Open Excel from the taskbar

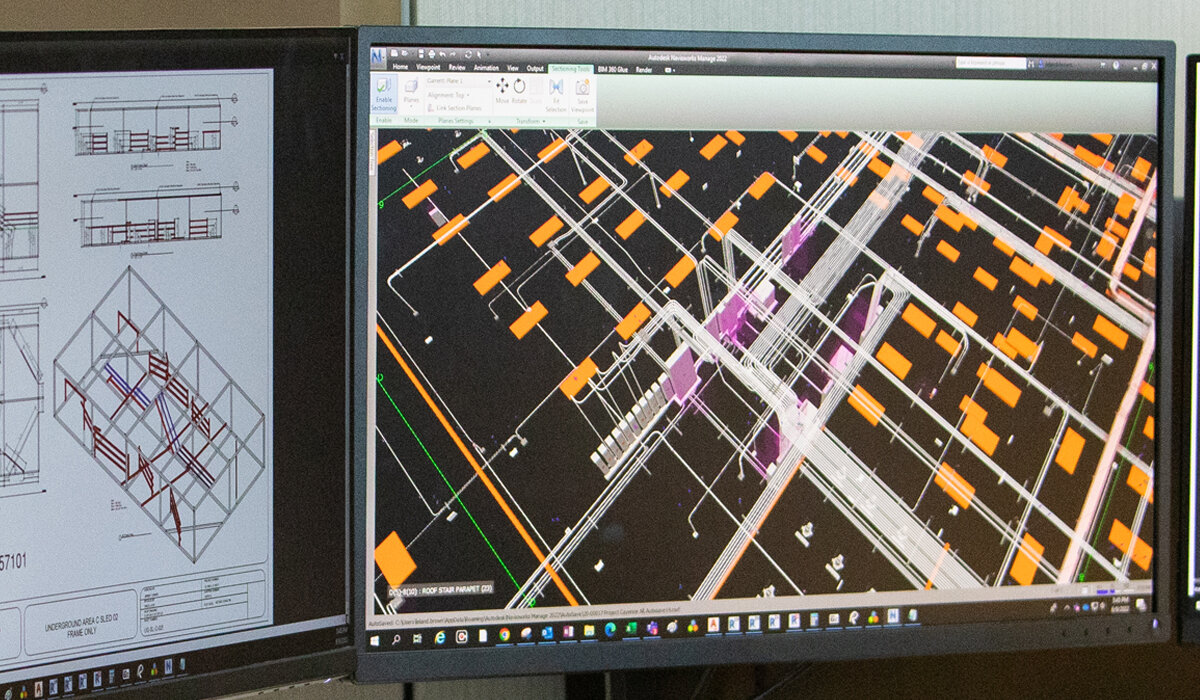pyautogui.click(x=631, y=628)
